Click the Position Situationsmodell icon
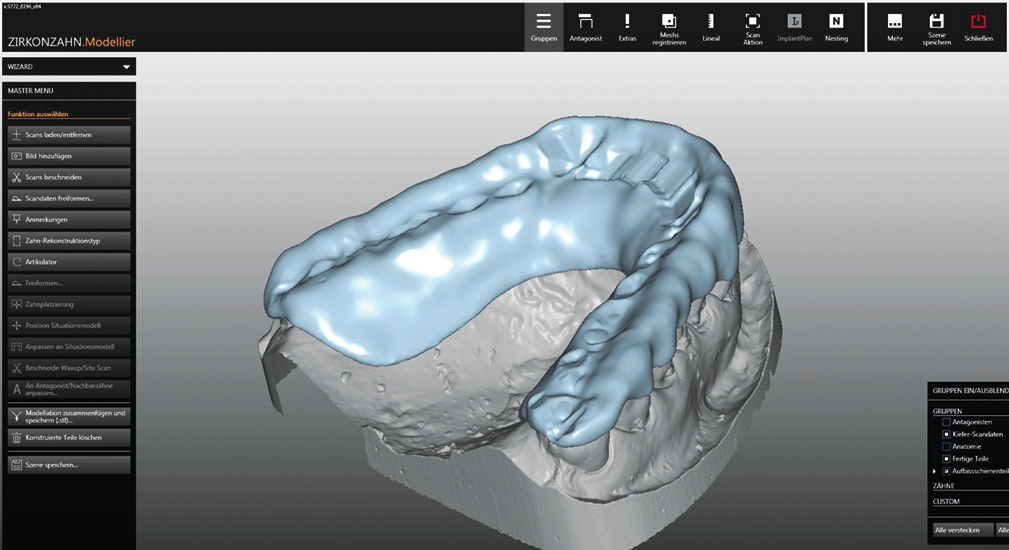Viewport: 1009px width, 550px height. [x=17, y=325]
